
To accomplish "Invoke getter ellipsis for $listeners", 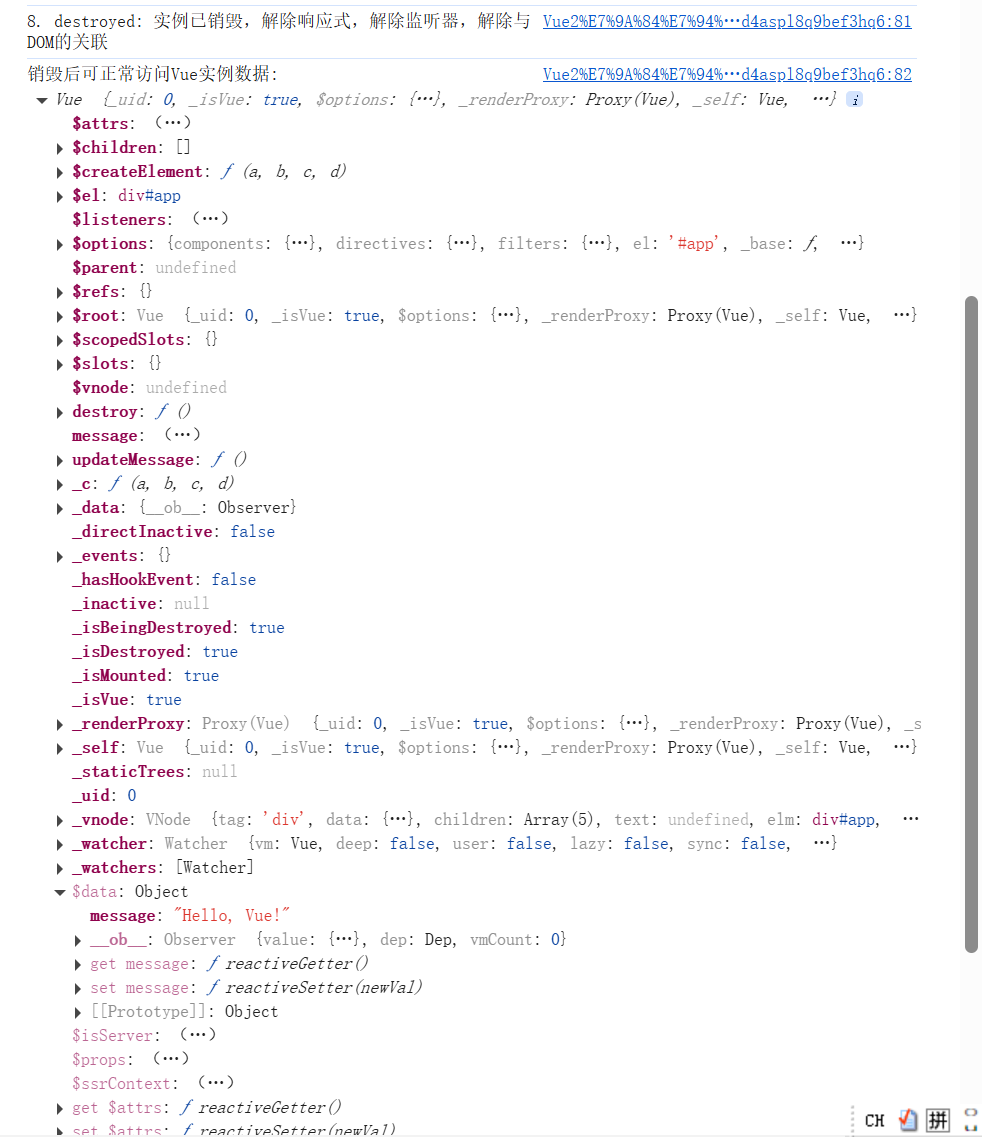I will [210, 218].
